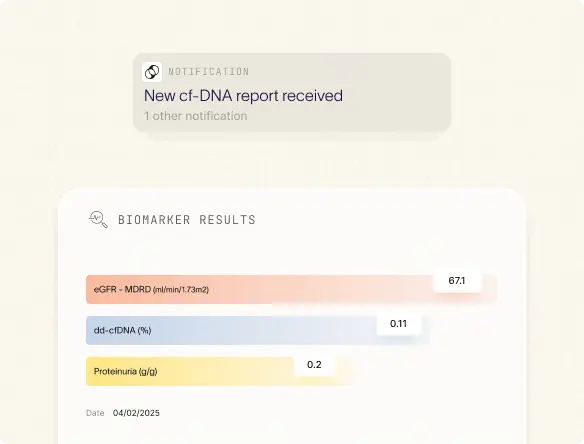The height and width of the screenshot is (444, 584).
Task: Click the Proteinuria (g/g) bar
Action: (219, 371)
